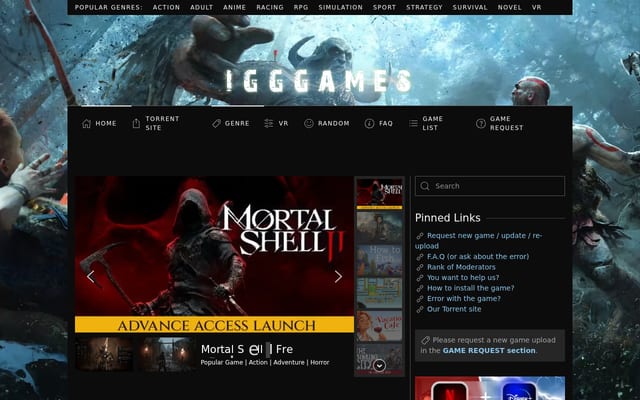Viewport: 640px width, 400px height.
Task: Select the wine cafe game thumbnail
Action: click(379, 326)
